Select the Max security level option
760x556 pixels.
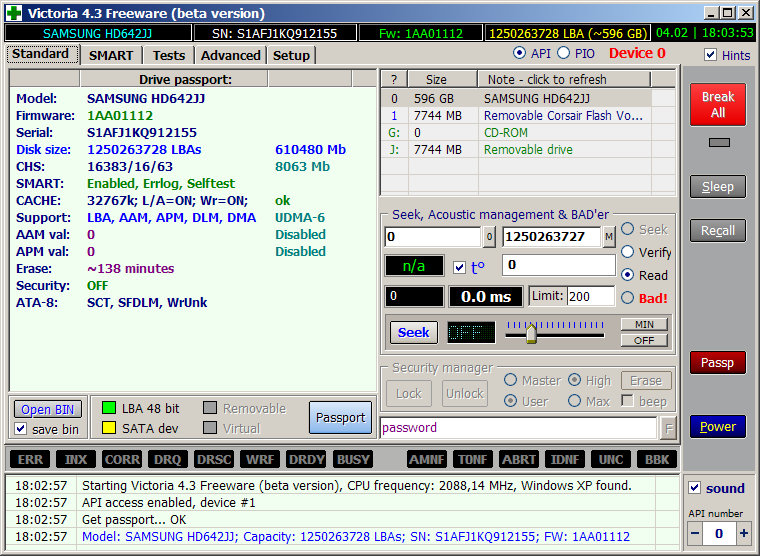(x=575, y=400)
